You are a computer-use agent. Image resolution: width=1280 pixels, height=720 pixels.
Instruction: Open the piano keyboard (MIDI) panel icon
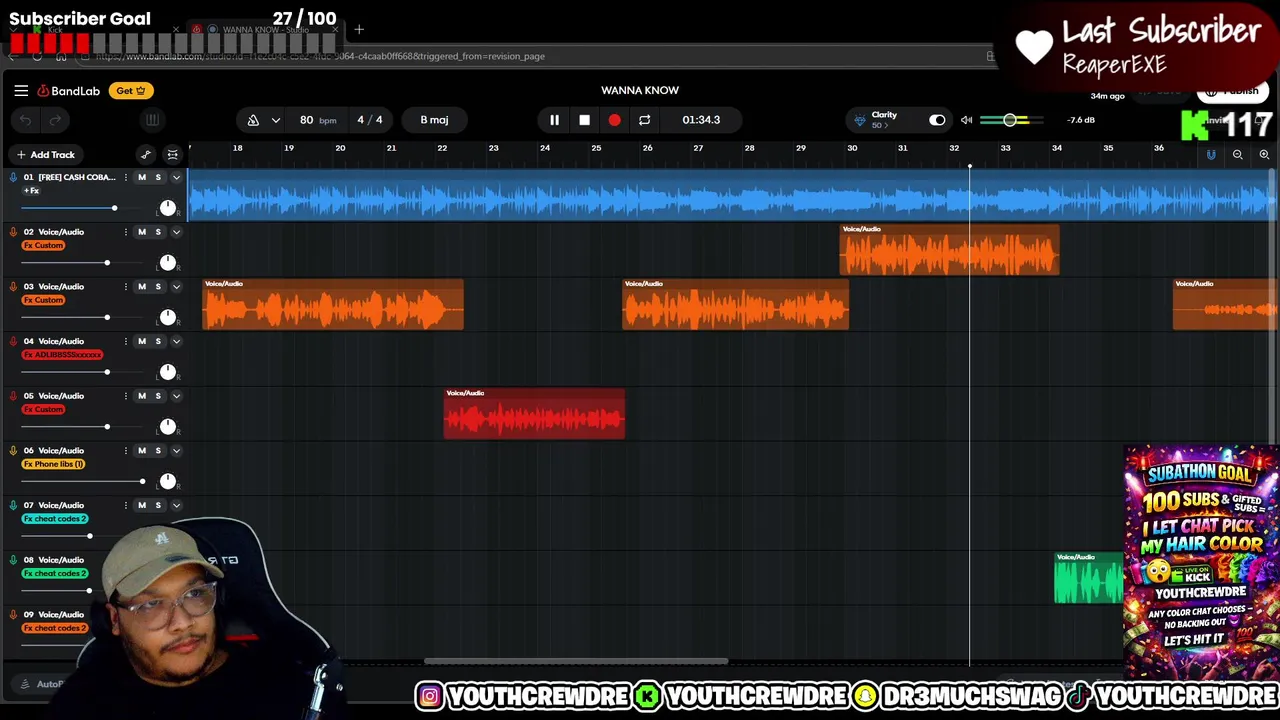point(152,120)
